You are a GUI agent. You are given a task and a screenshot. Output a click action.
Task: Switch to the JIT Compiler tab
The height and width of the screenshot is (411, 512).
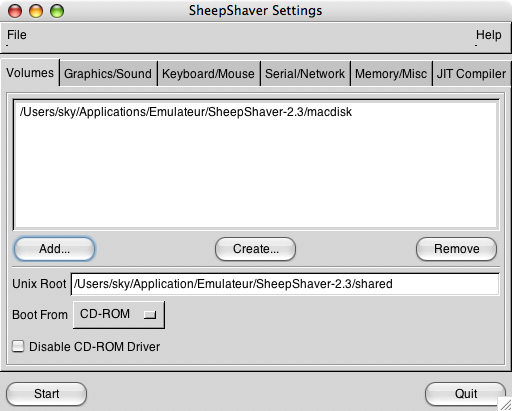(471, 73)
